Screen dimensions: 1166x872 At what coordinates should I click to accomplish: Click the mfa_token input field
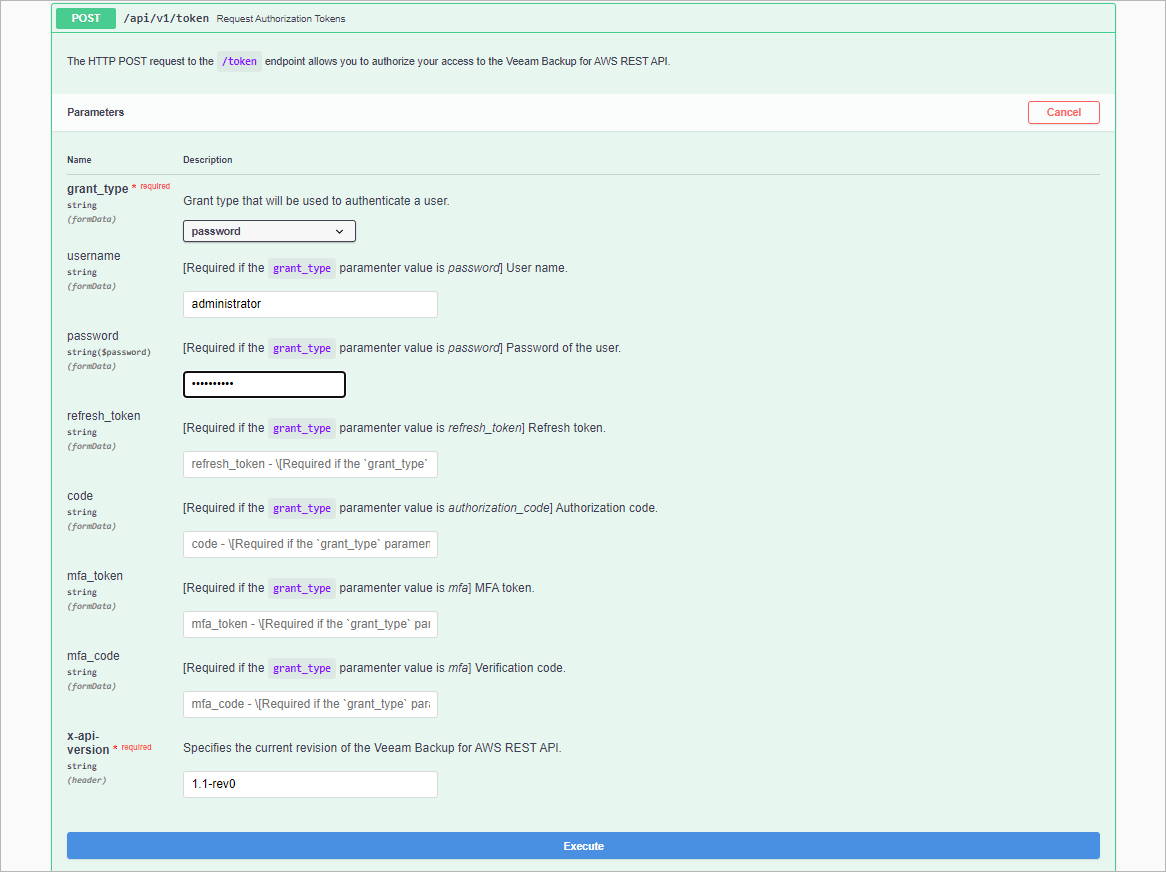[x=310, y=624]
